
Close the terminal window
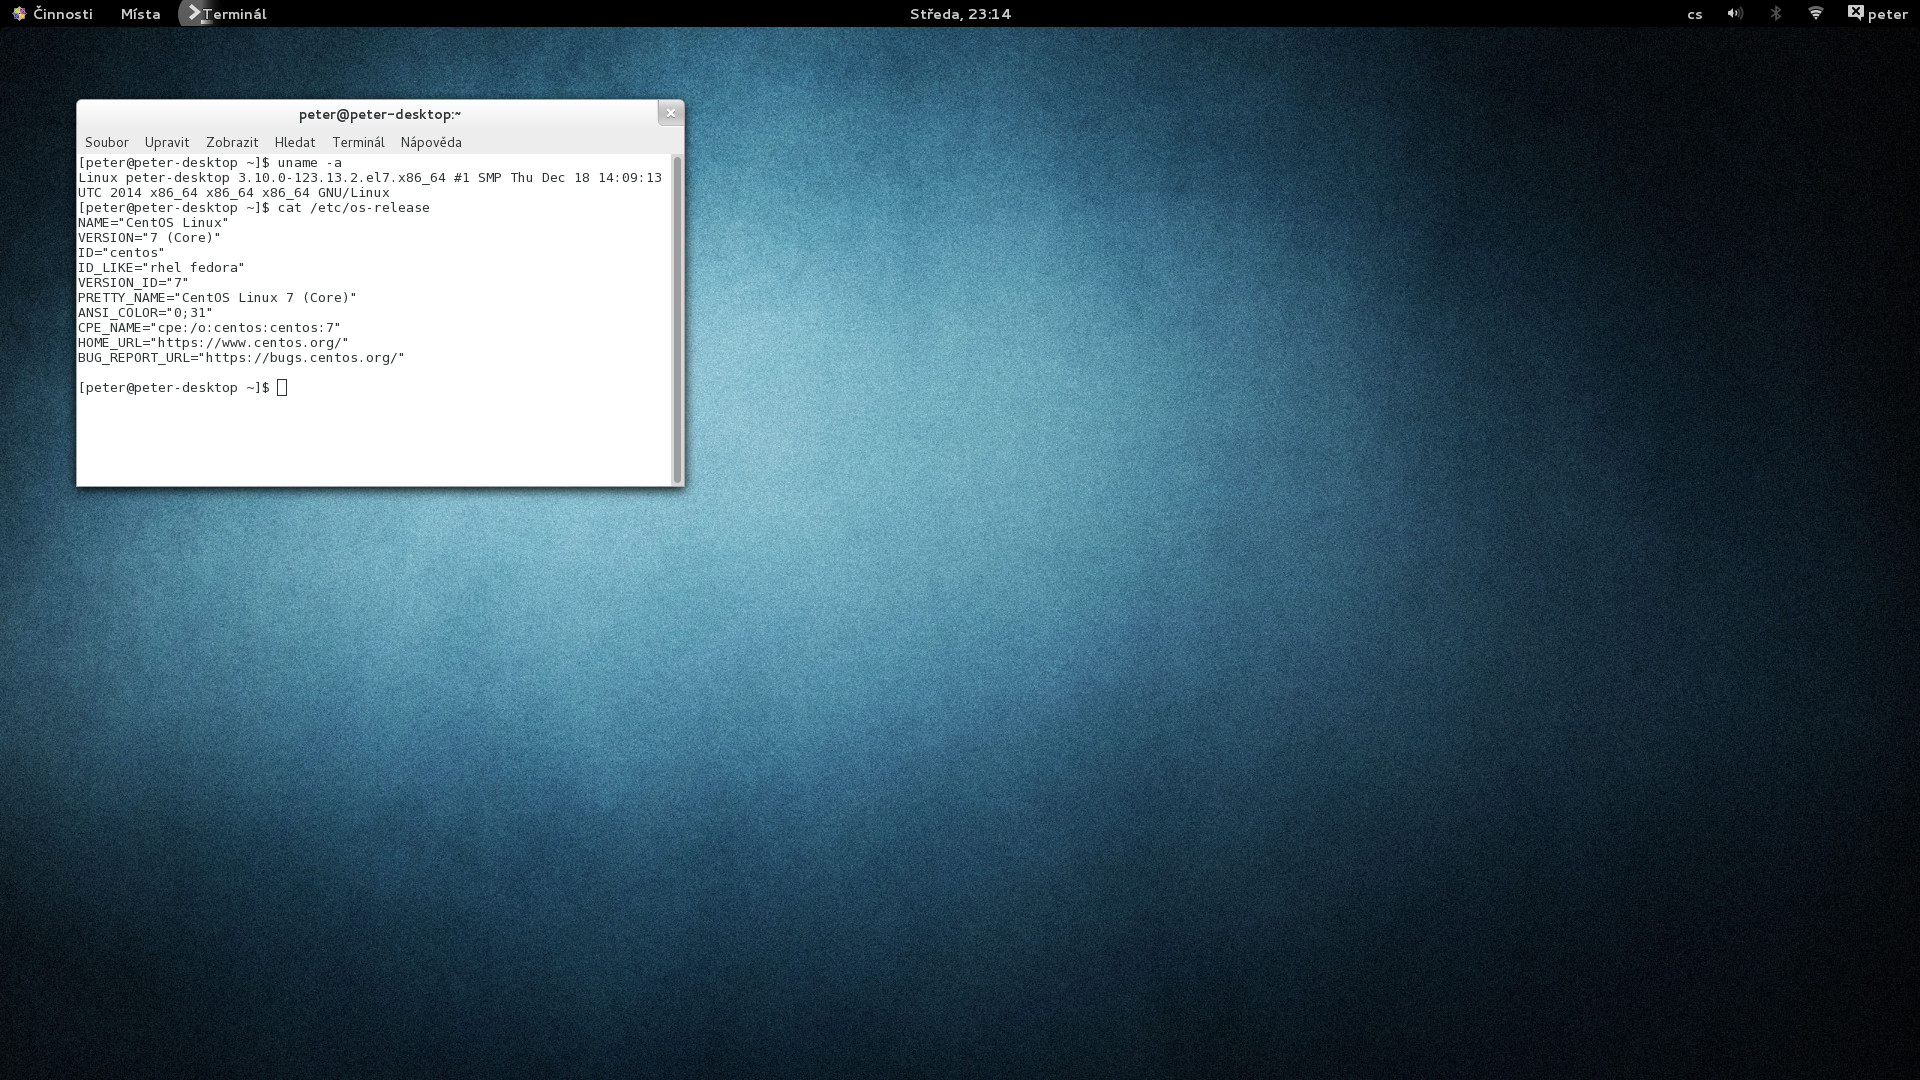coord(671,113)
